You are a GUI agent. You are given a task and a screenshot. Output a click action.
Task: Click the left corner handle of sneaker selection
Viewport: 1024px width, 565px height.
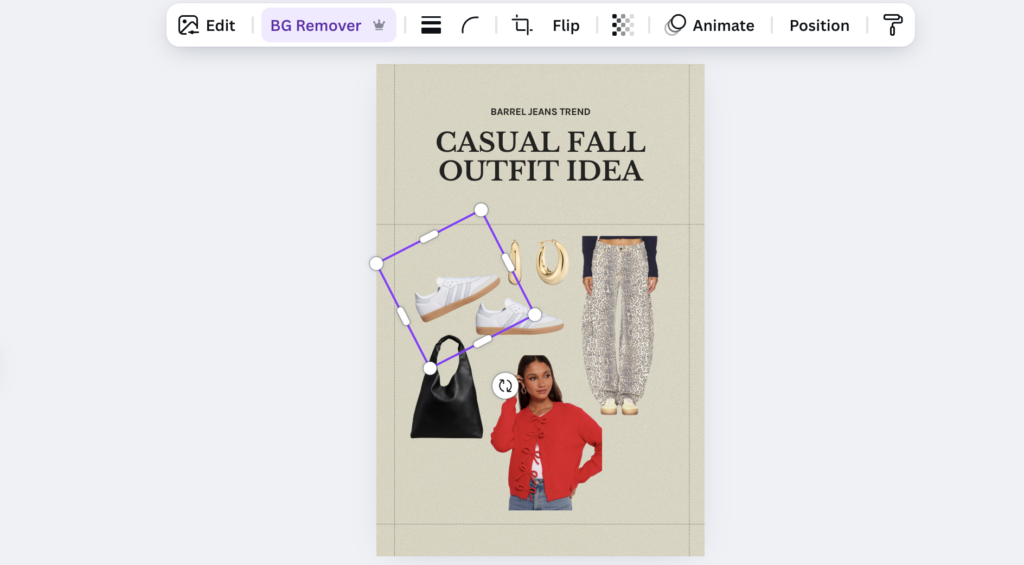(x=376, y=263)
